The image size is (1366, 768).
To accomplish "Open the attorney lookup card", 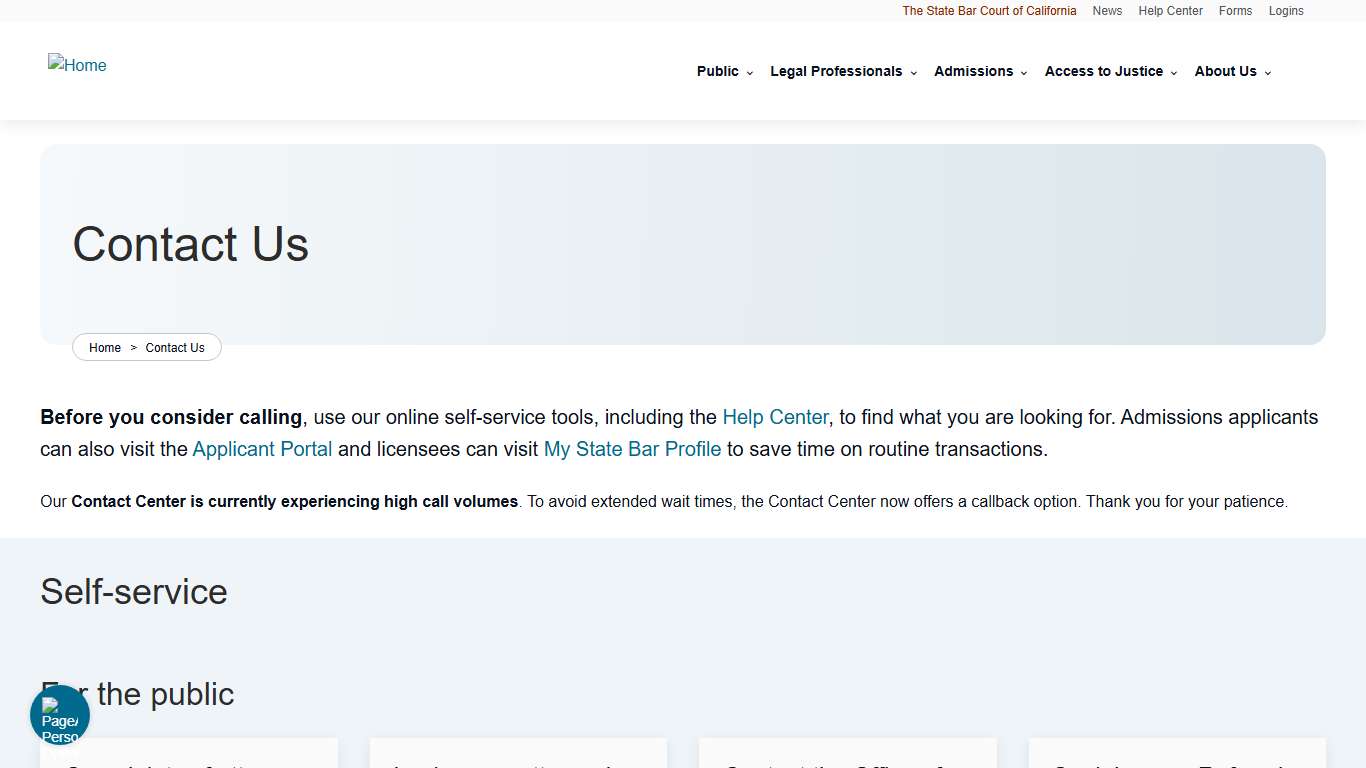I will 517,760.
